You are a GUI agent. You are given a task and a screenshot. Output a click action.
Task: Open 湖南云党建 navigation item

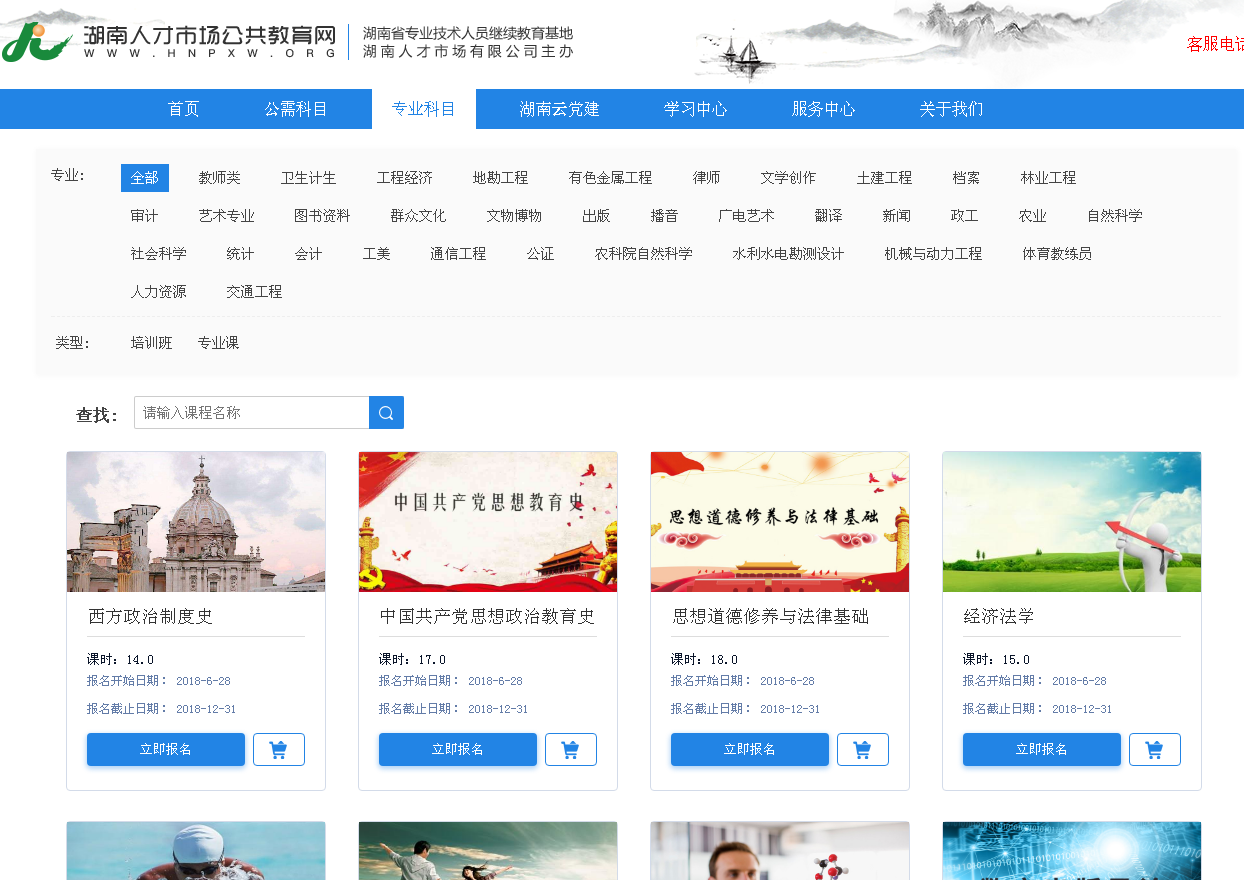[x=559, y=109]
